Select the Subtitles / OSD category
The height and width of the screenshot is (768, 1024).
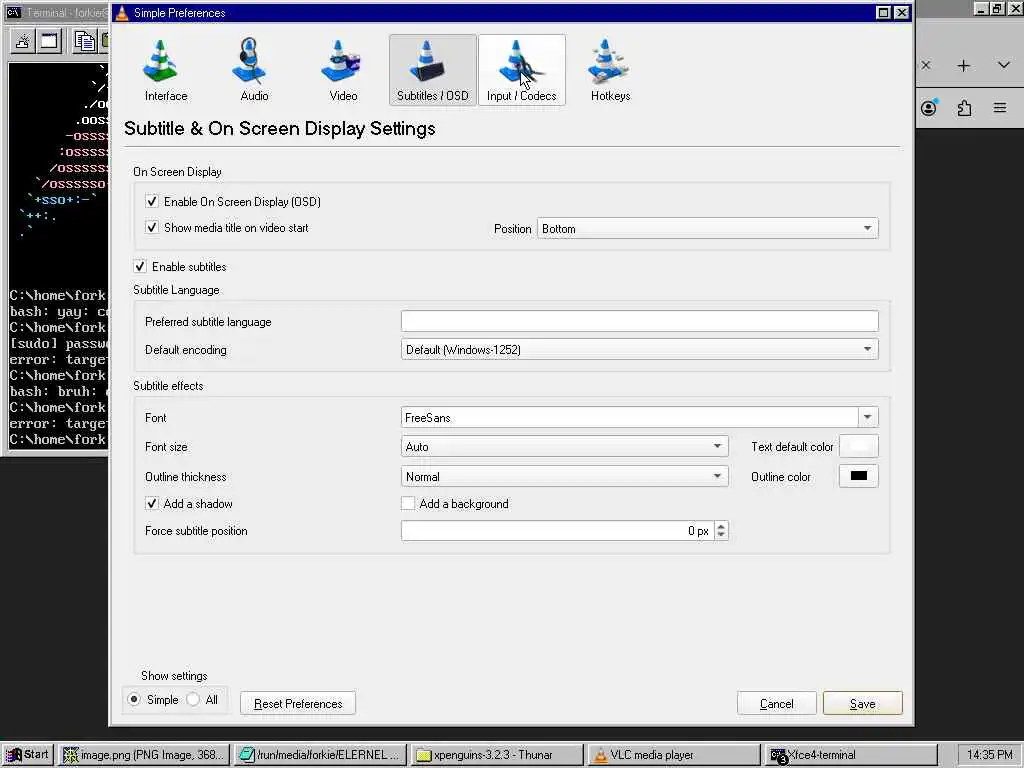pyautogui.click(x=432, y=70)
